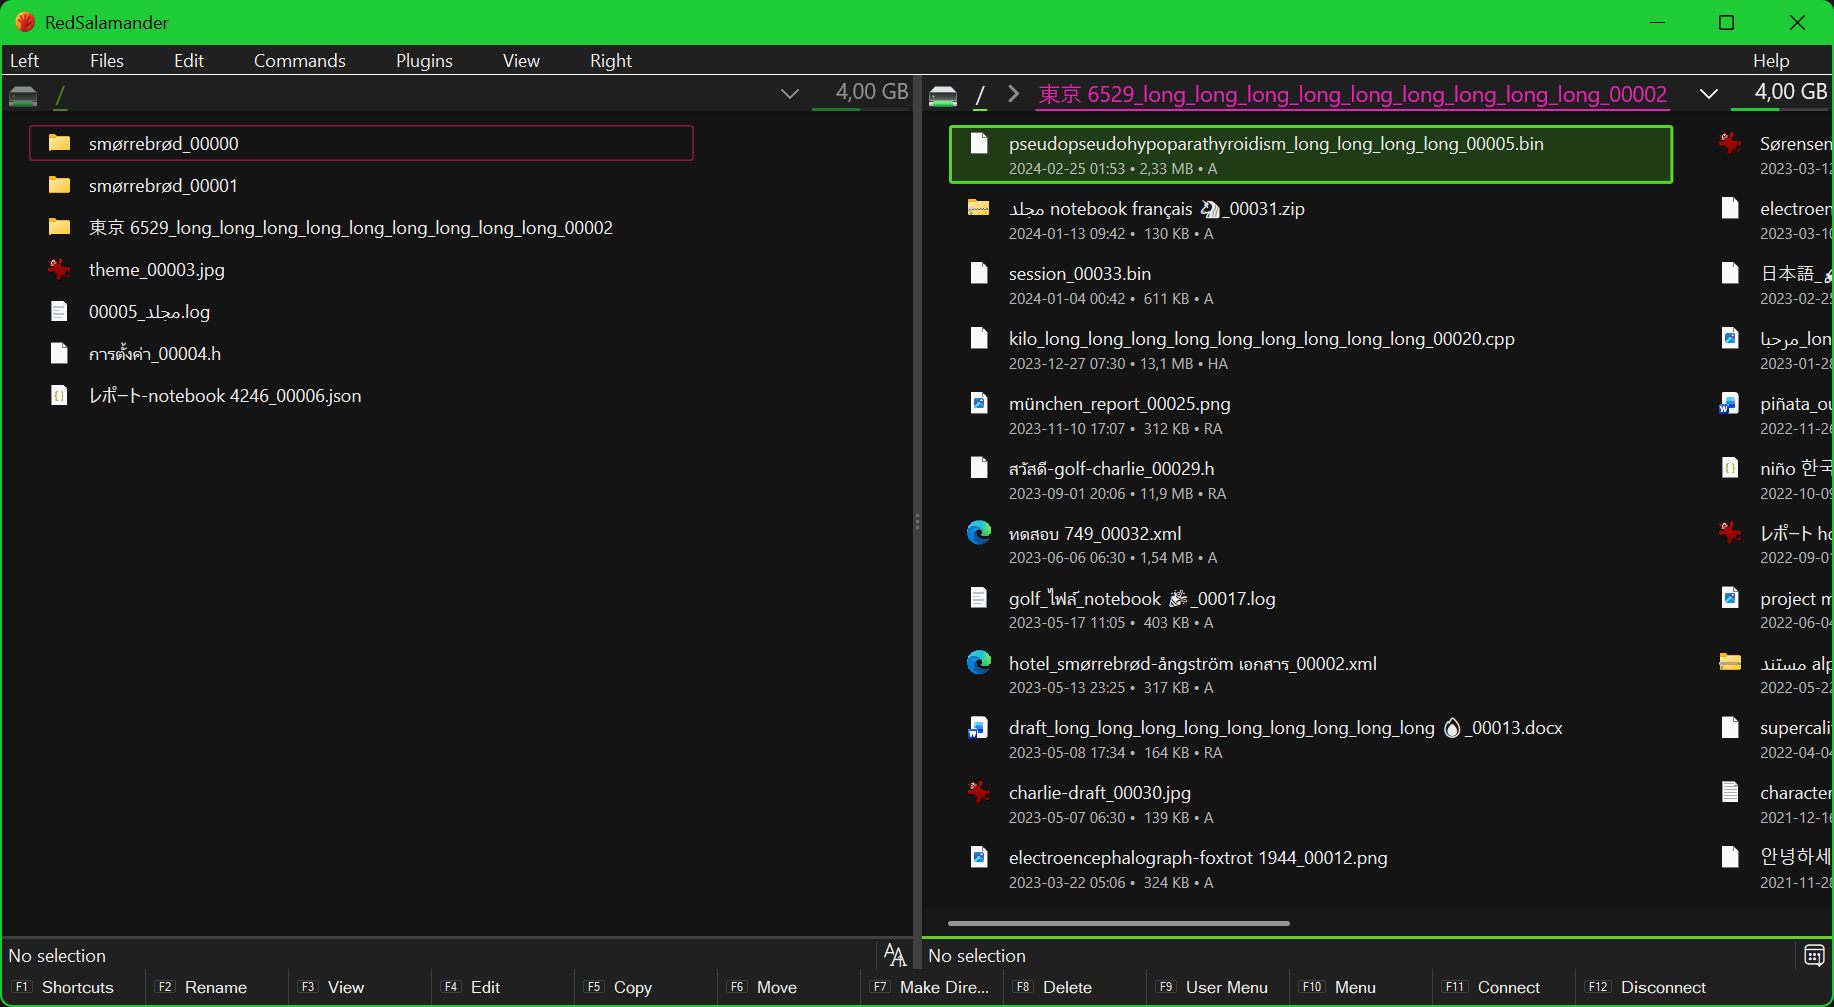Click F5 Copy button
The image size is (1834, 1007).
click(x=645, y=987)
